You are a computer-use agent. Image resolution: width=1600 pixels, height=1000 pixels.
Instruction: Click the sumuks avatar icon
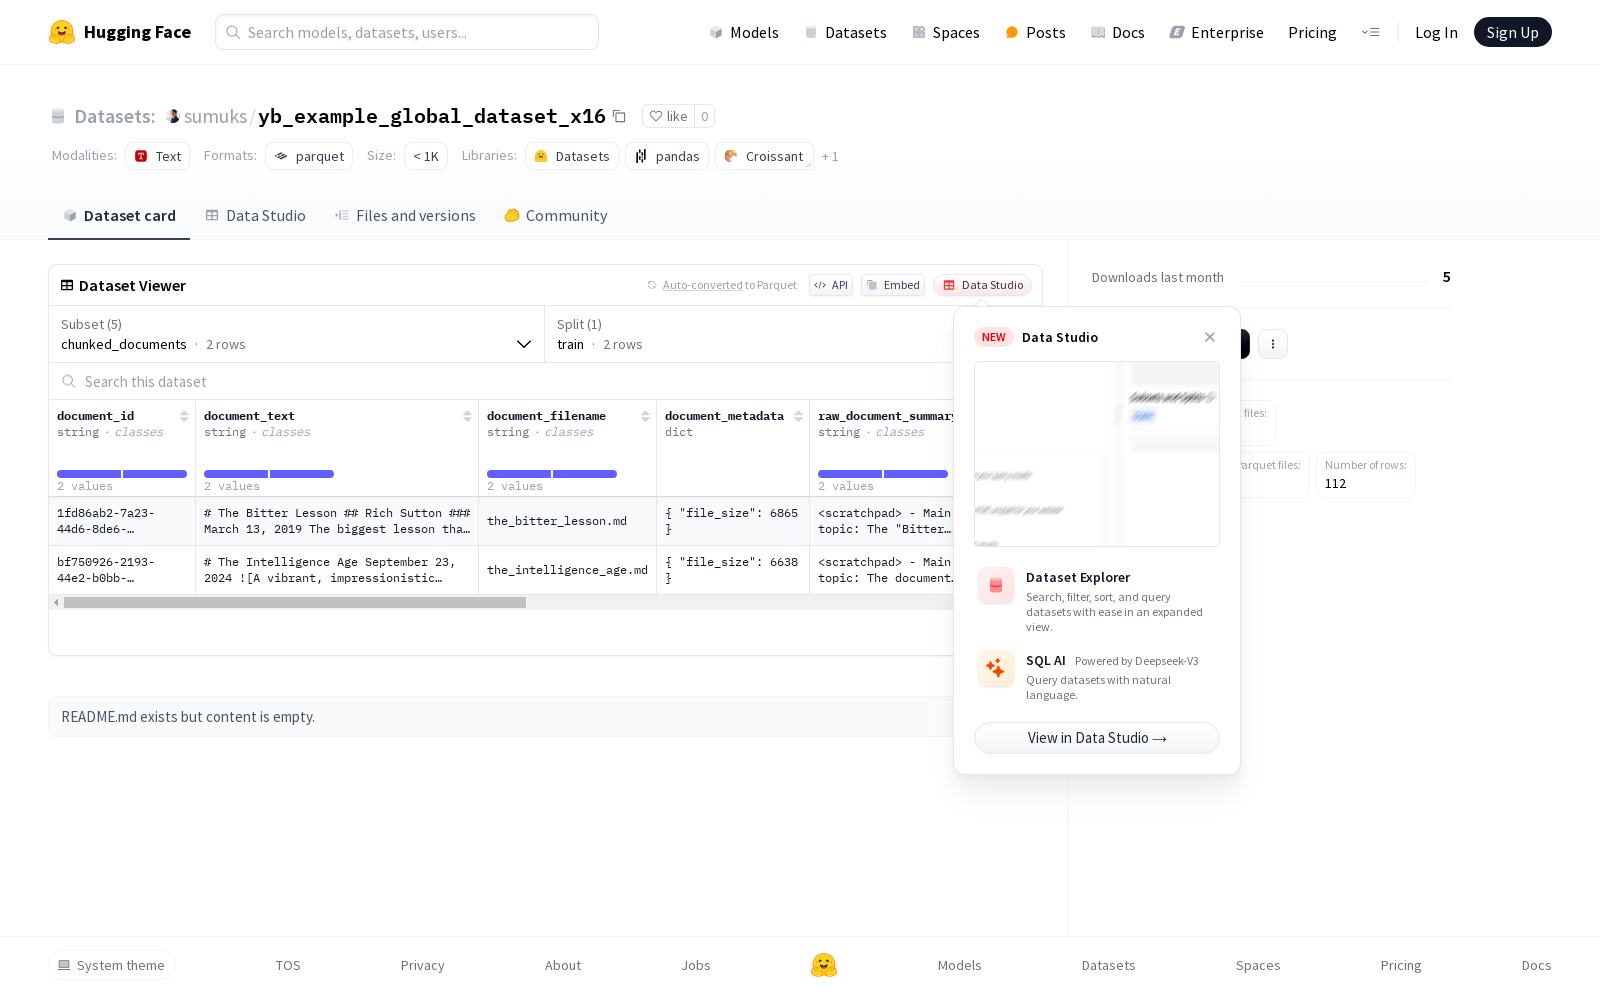[x=173, y=117]
